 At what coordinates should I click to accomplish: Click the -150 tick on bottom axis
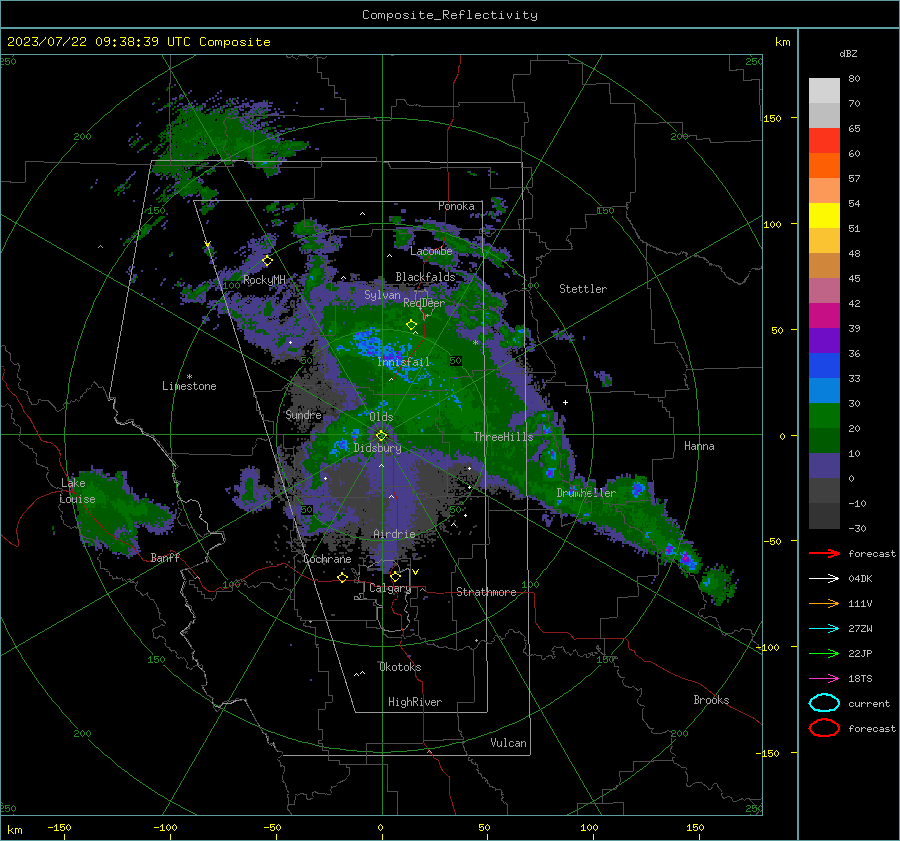click(59, 827)
